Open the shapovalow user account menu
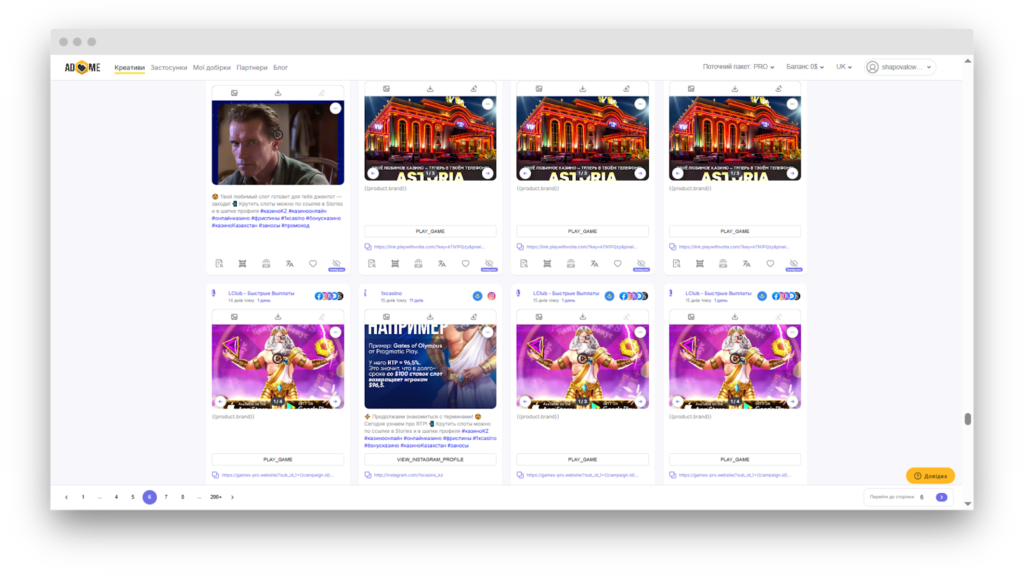This screenshot has height=582, width=1024. click(x=900, y=67)
